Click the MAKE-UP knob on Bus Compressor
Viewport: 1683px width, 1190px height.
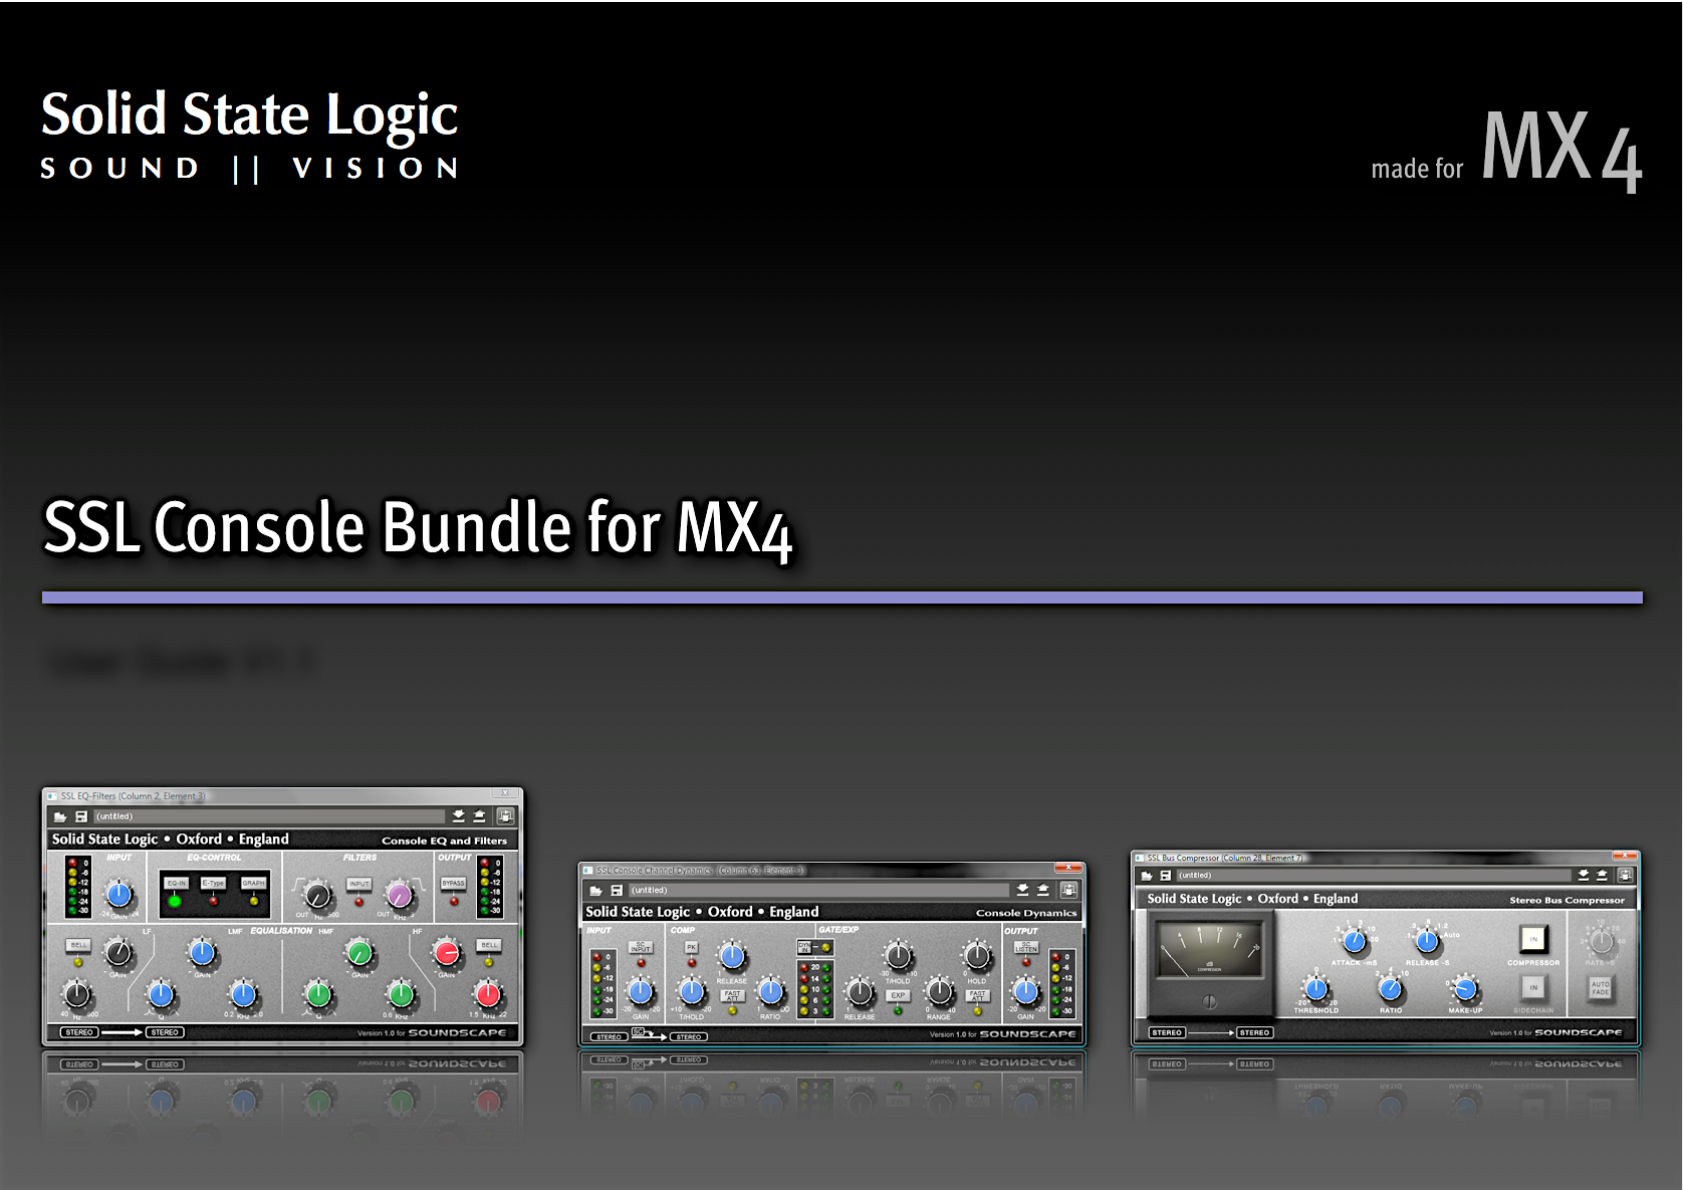1465,990
